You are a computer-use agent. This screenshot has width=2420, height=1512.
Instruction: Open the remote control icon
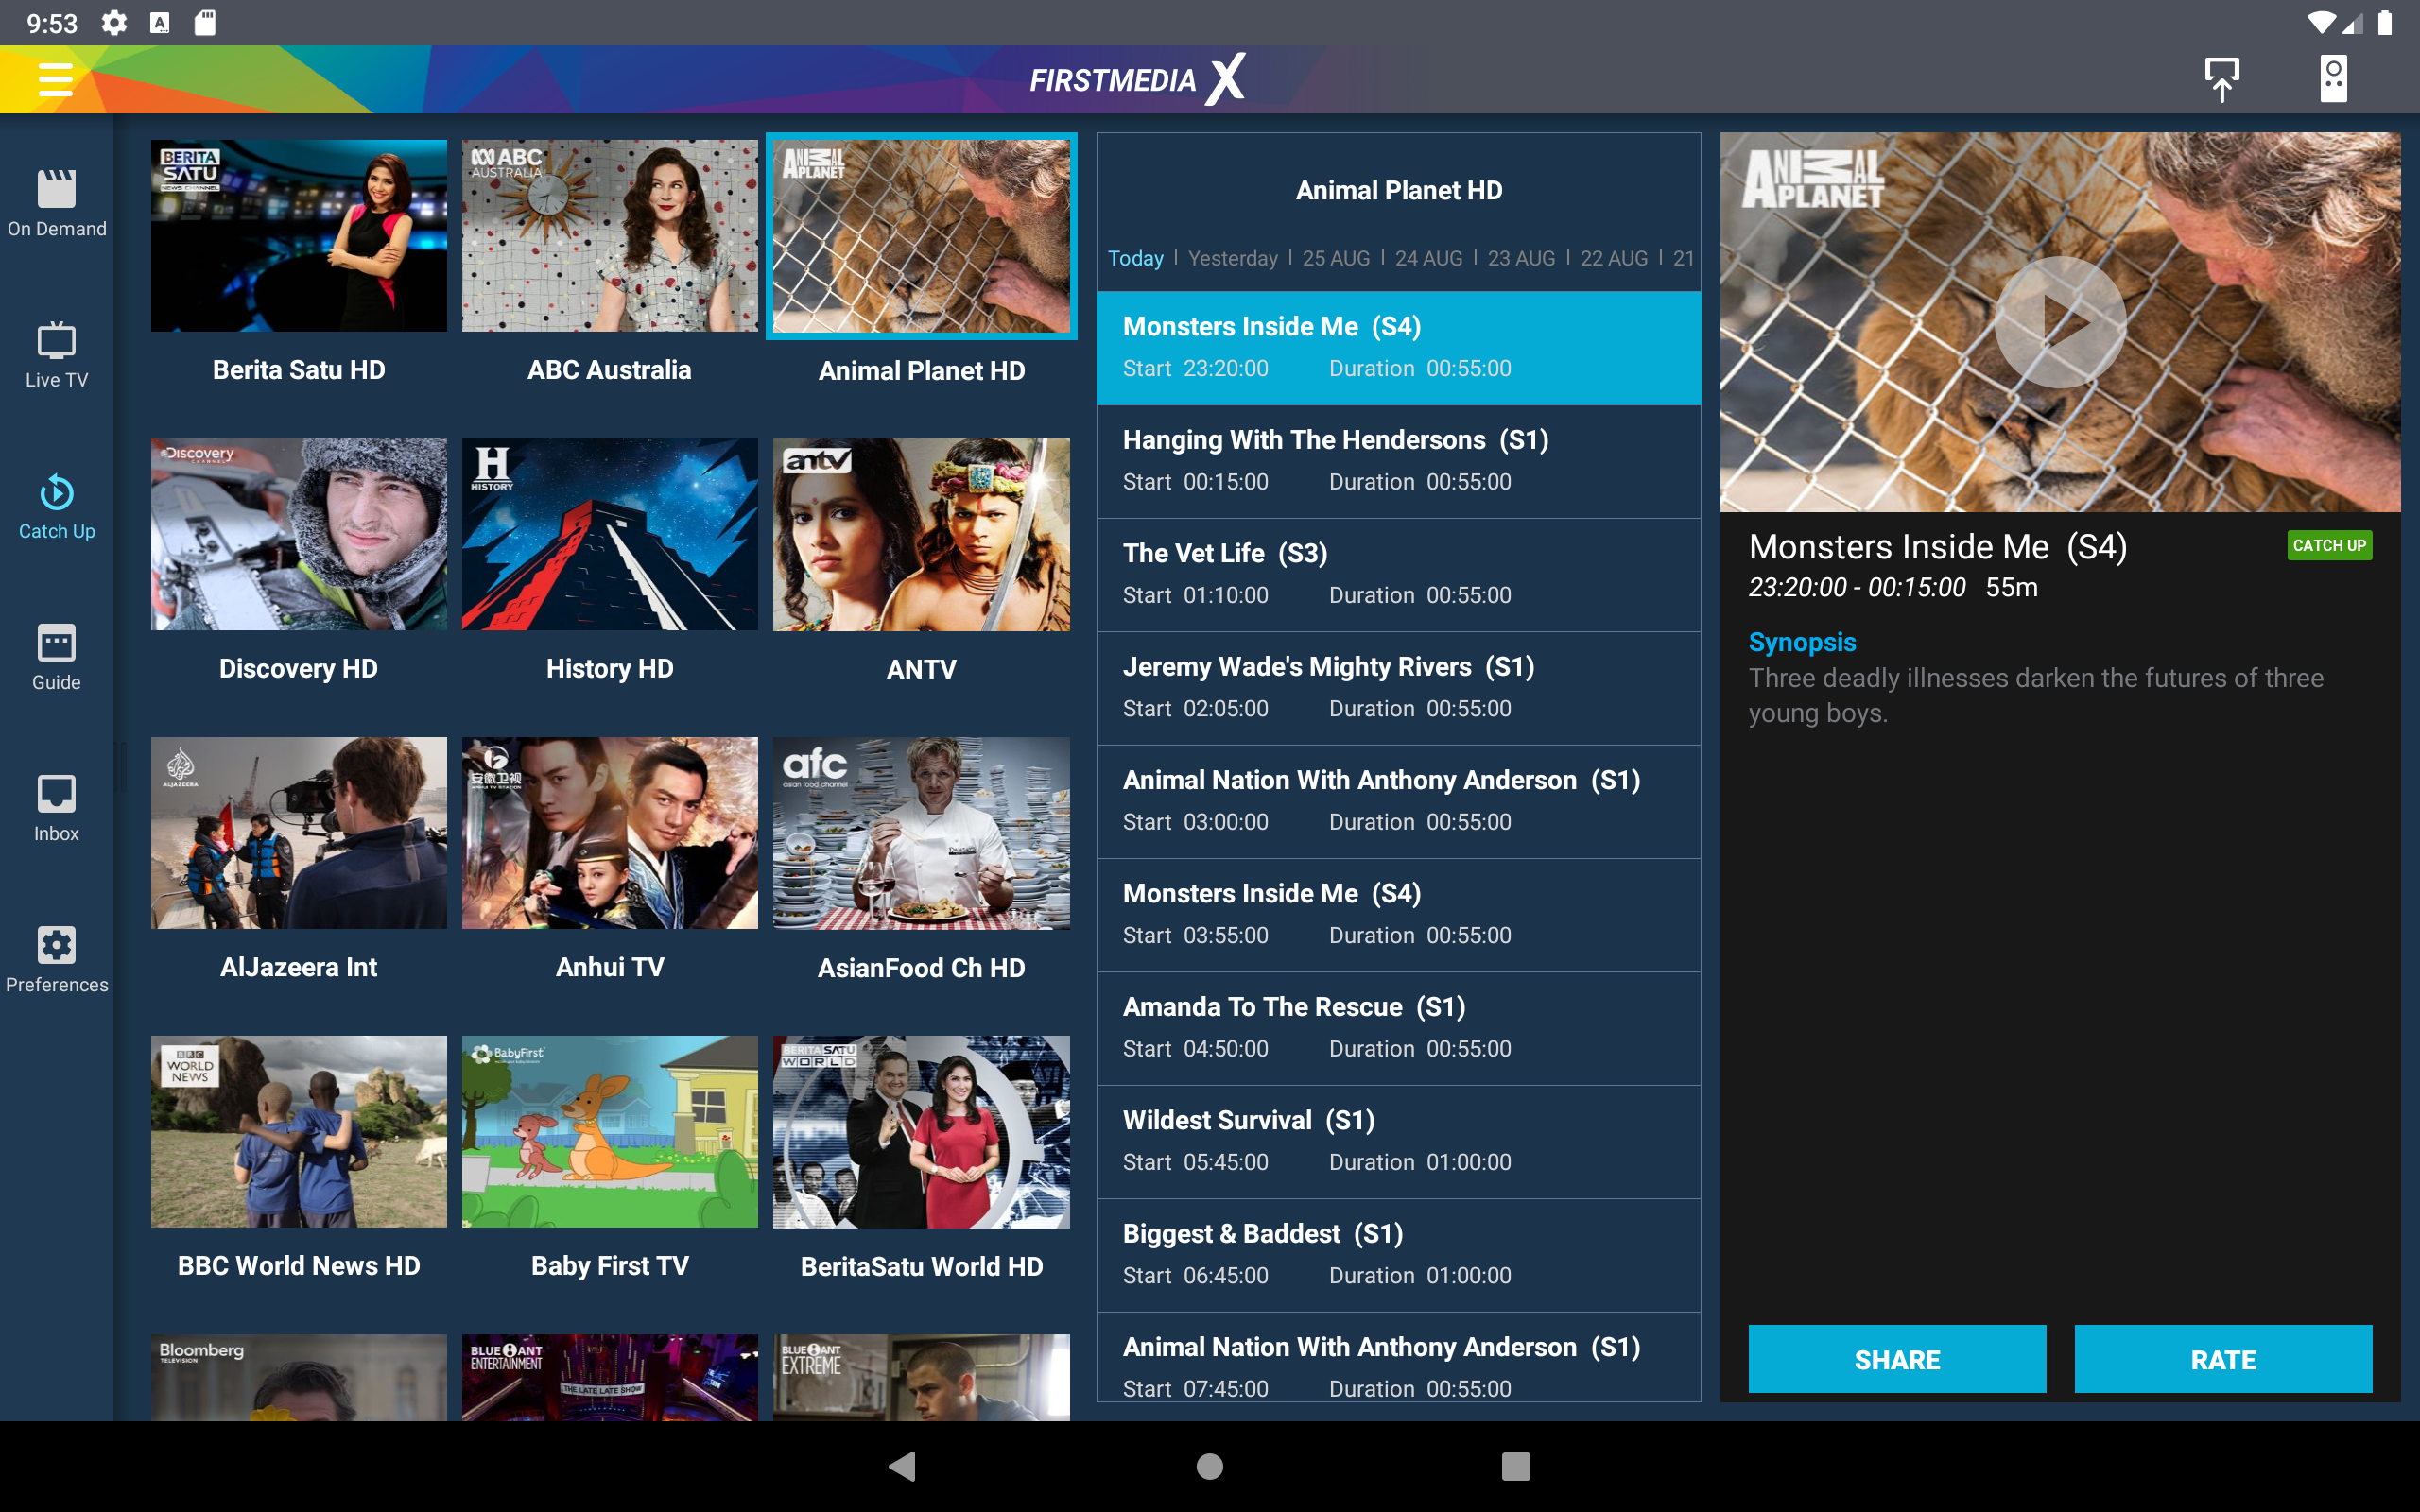click(x=2333, y=79)
